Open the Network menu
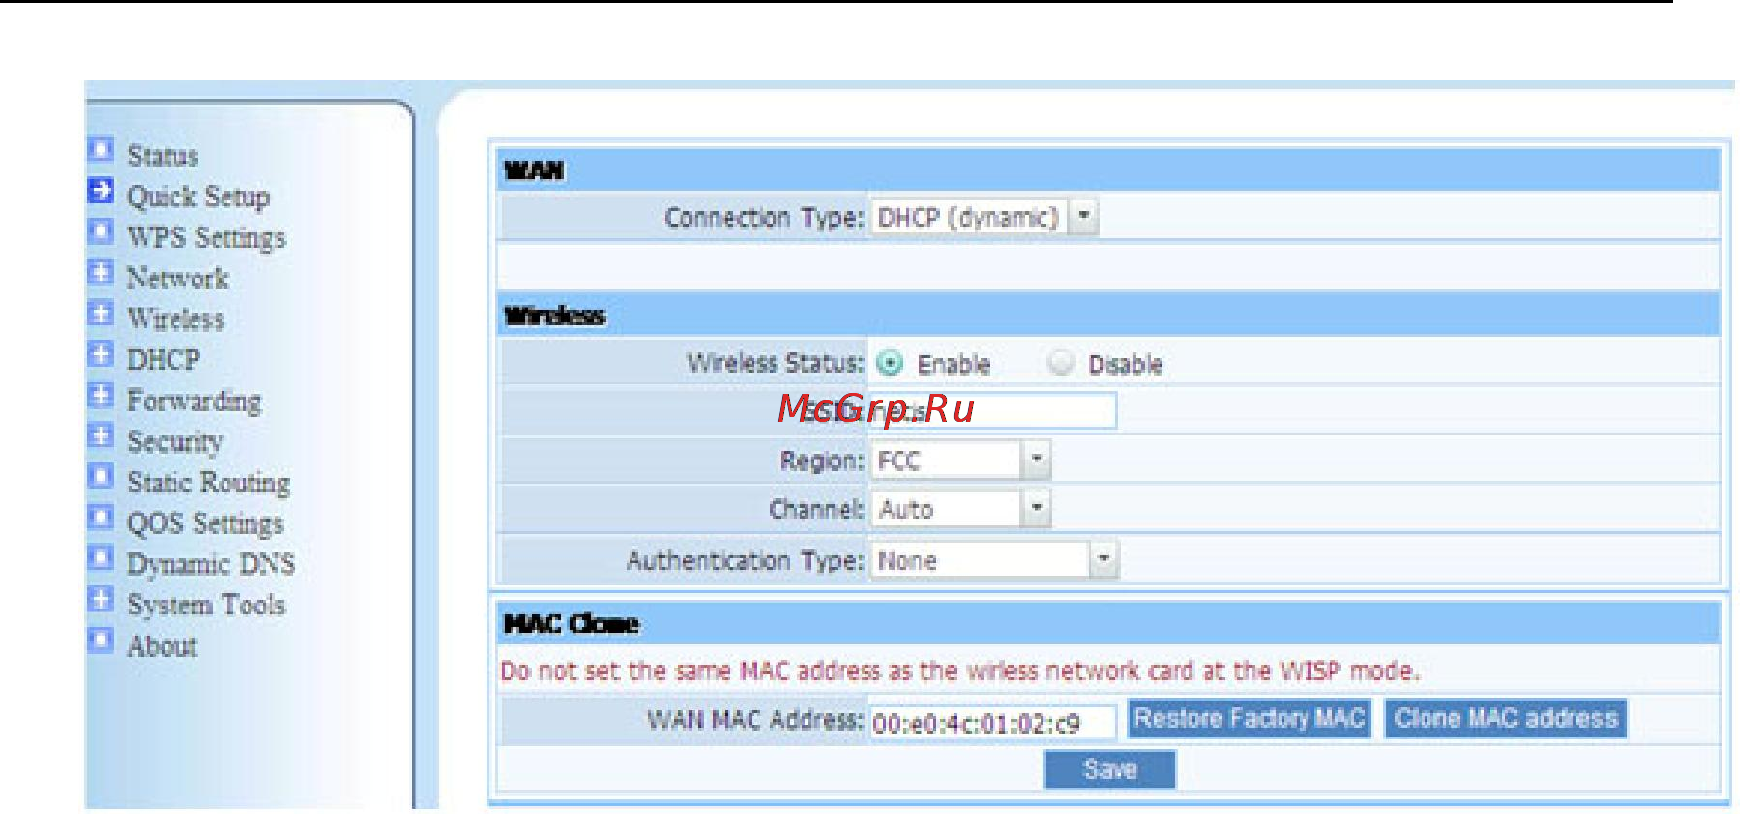The width and height of the screenshot is (1740, 814). click(177, 278)
